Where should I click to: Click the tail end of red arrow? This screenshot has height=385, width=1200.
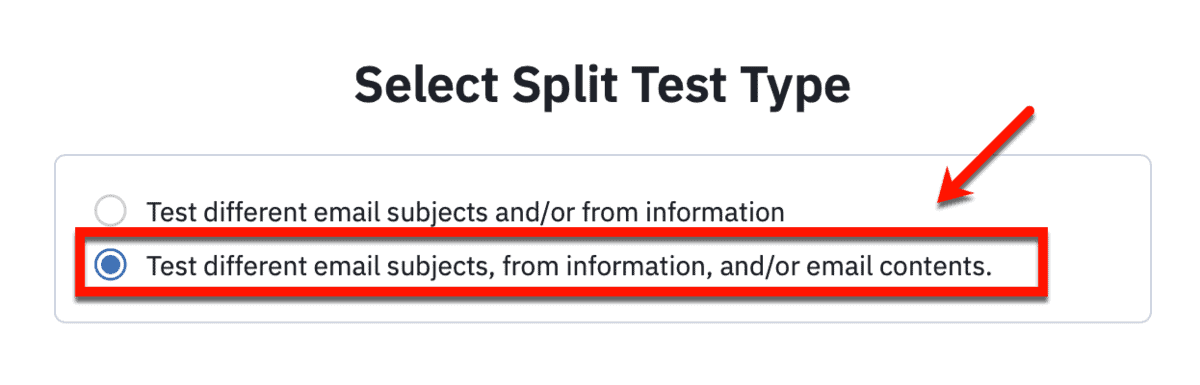(x=1025, y=113)
